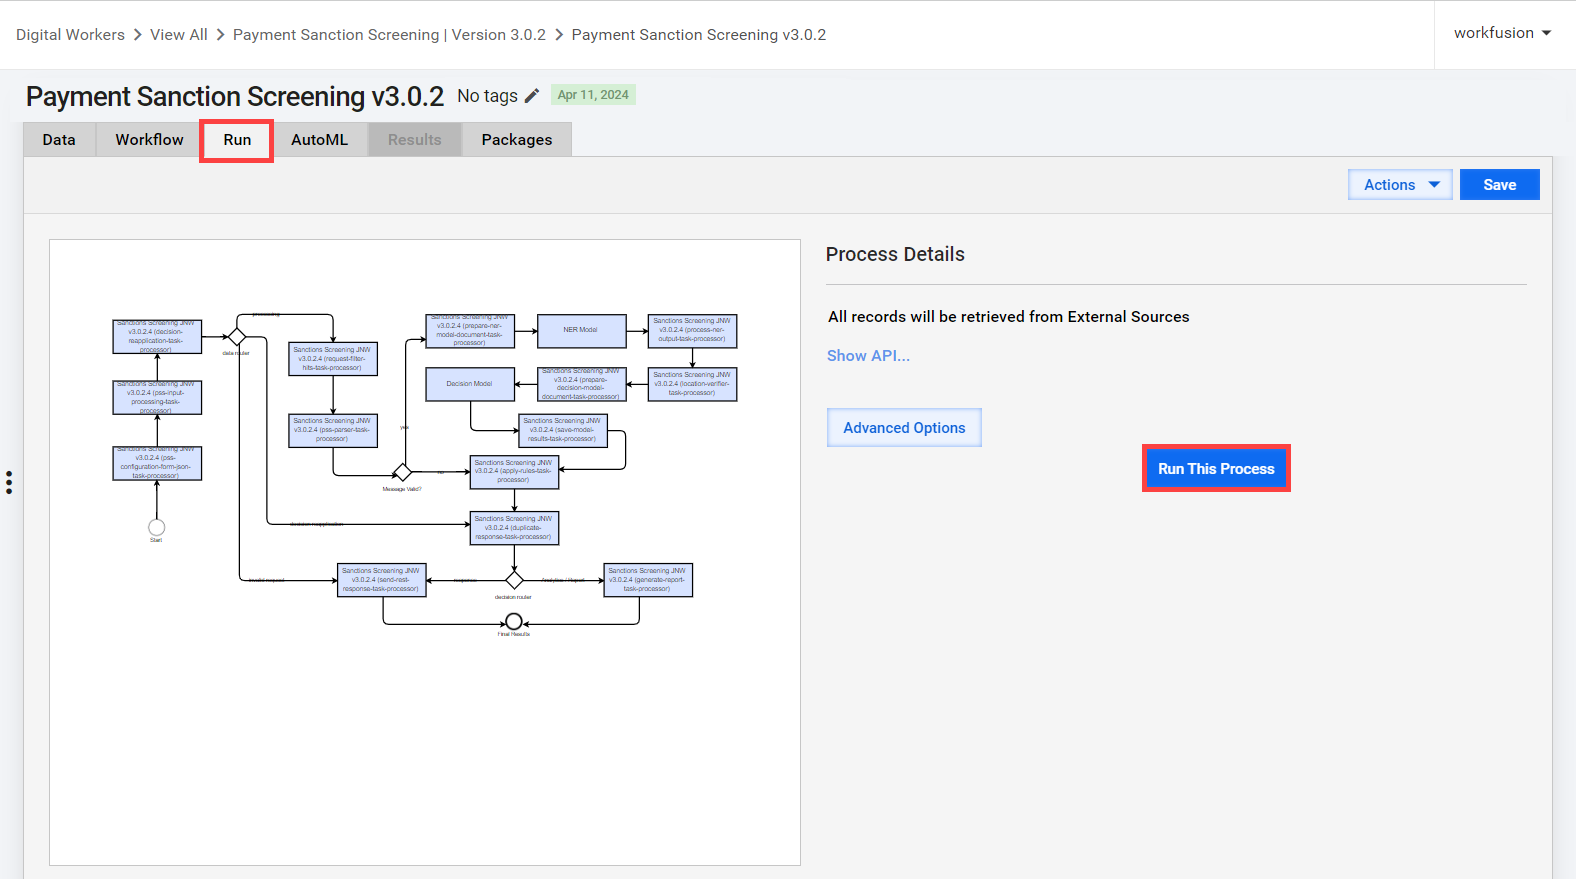Edit tags with the pencil icon
The width and height of the screenshot is (1576, 879).
pyautogui.click(x=532, y=96)
